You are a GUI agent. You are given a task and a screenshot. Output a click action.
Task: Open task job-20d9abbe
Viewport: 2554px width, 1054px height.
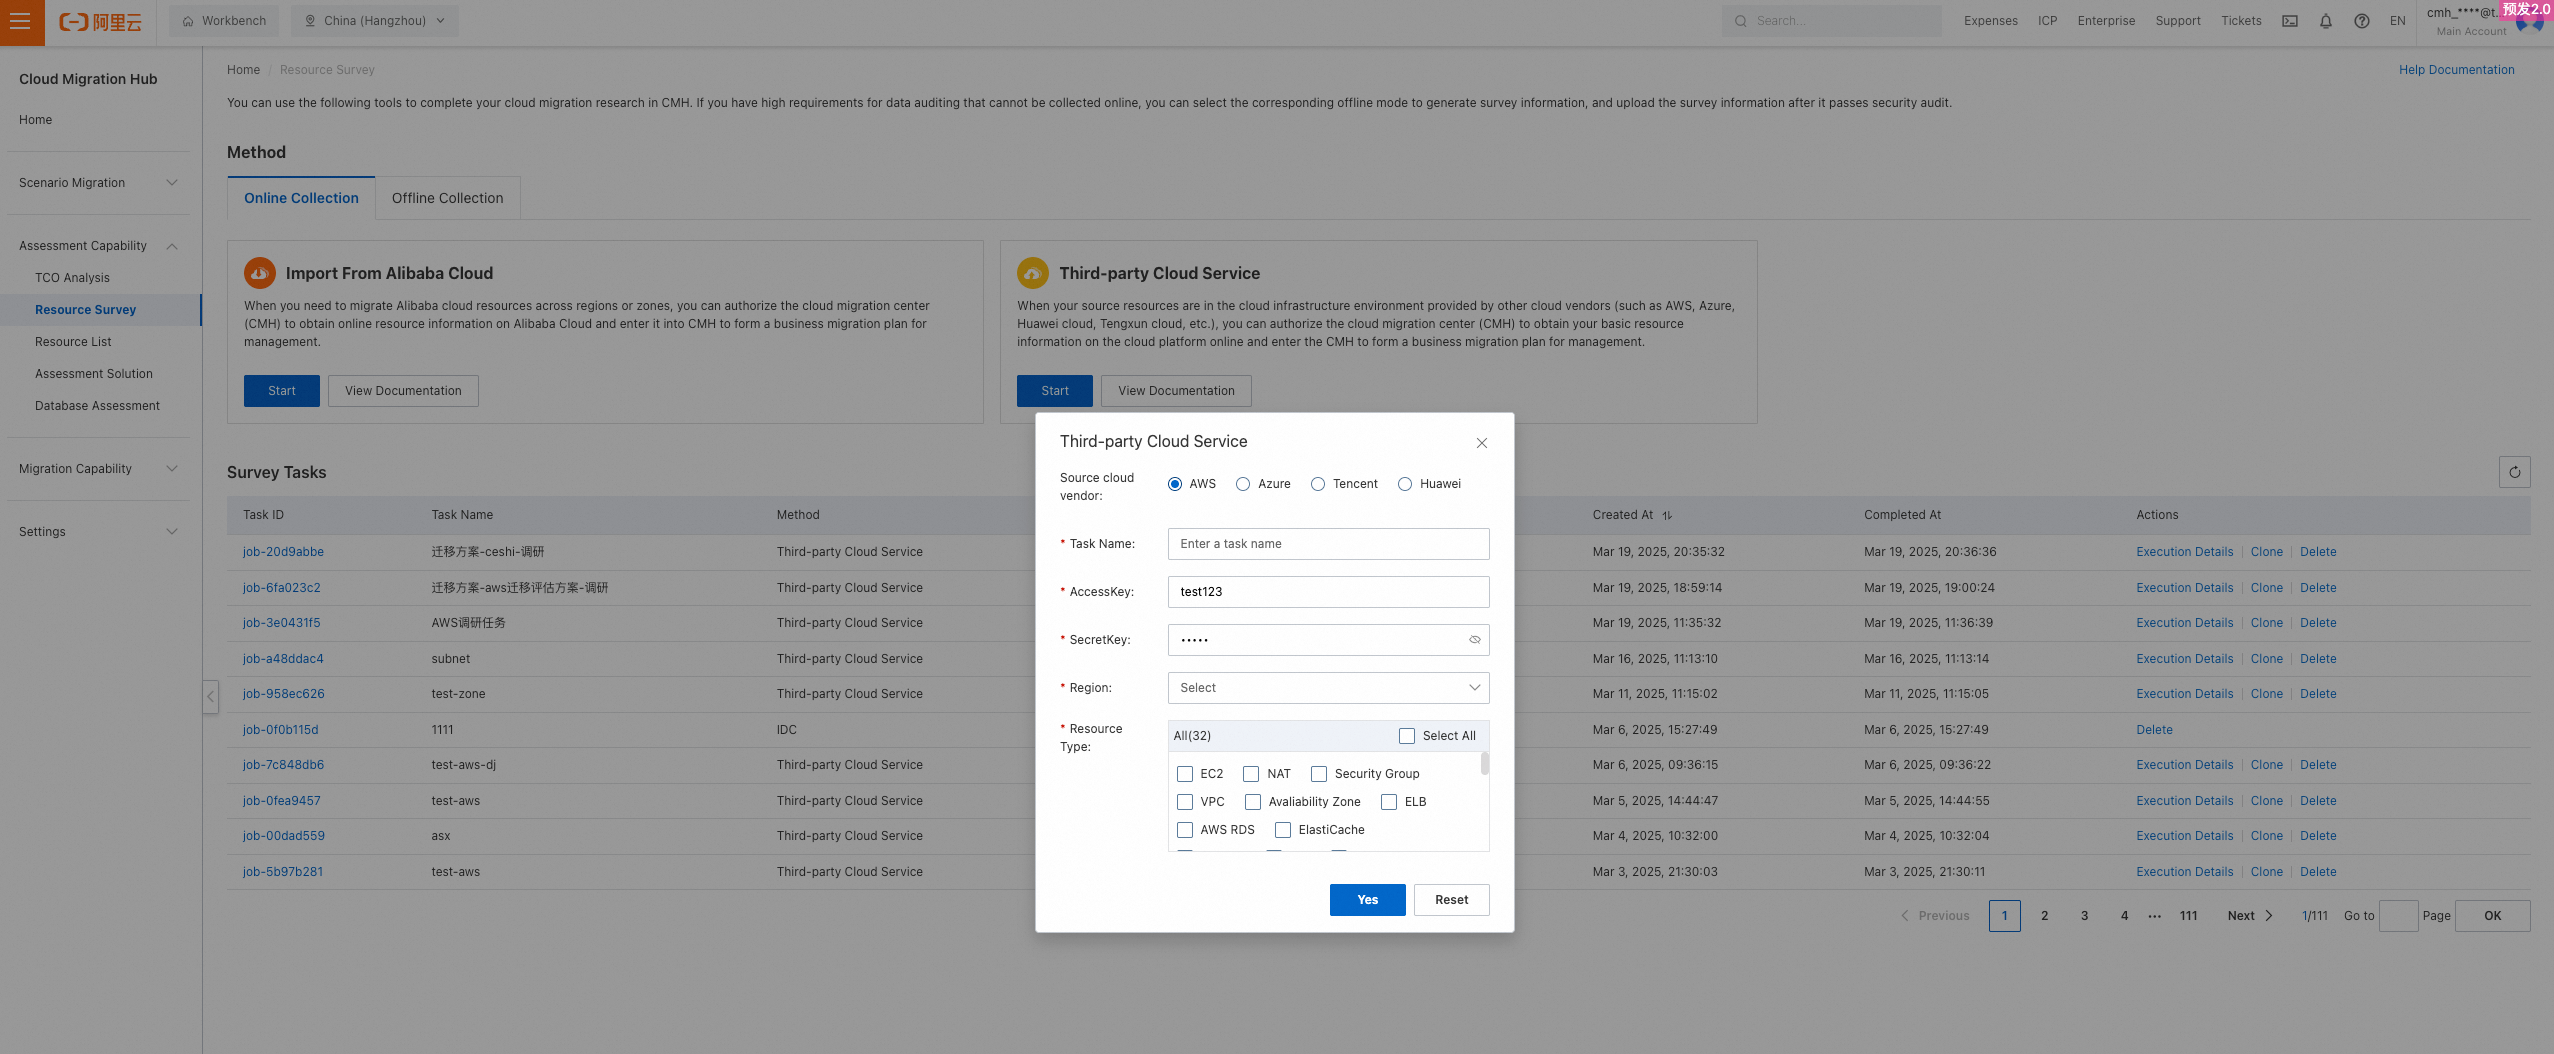(x=283, y=552)
